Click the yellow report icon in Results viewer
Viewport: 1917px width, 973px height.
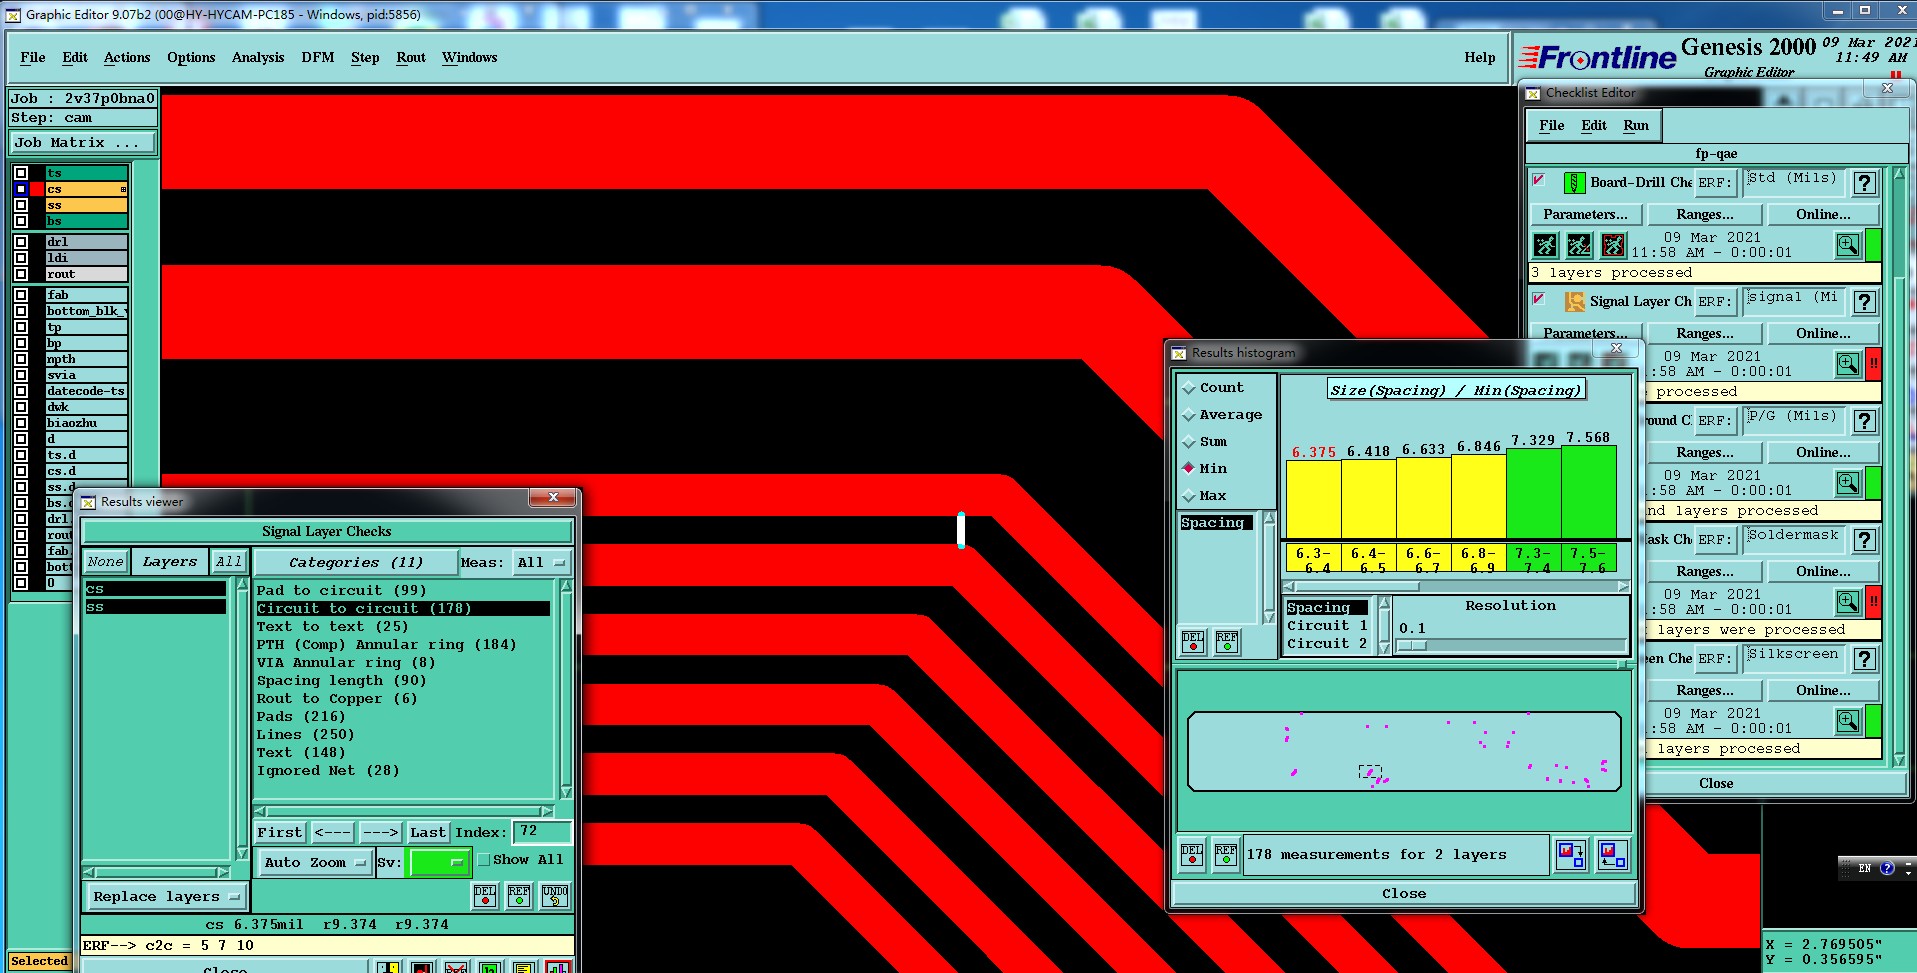pyautogui.click(x=523, y=967)
